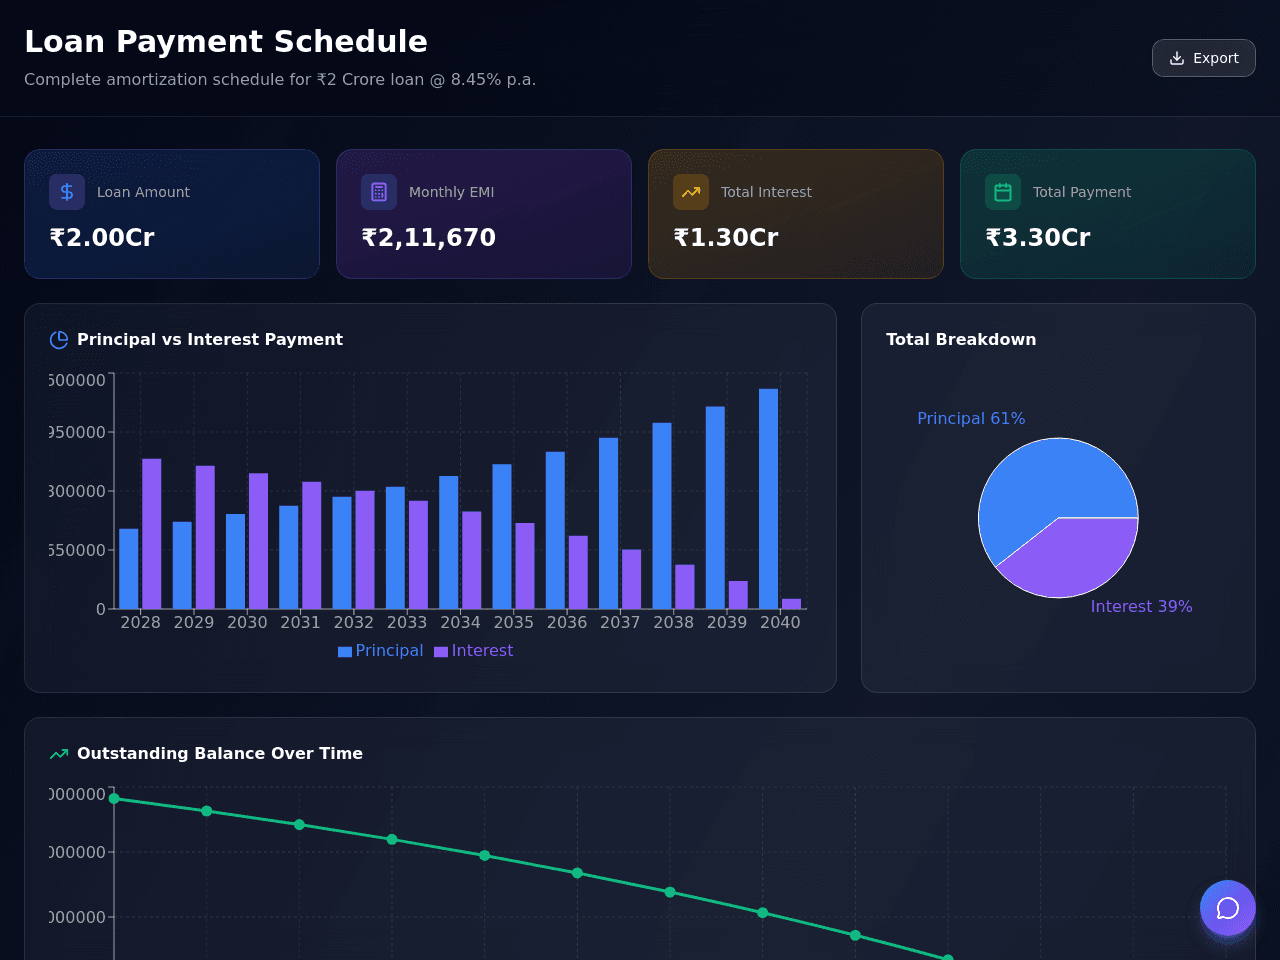Click the purple Interest legend swatch
Image resolution: width=1280 pixels, height=960 pixels.
[x=441, y=652]
